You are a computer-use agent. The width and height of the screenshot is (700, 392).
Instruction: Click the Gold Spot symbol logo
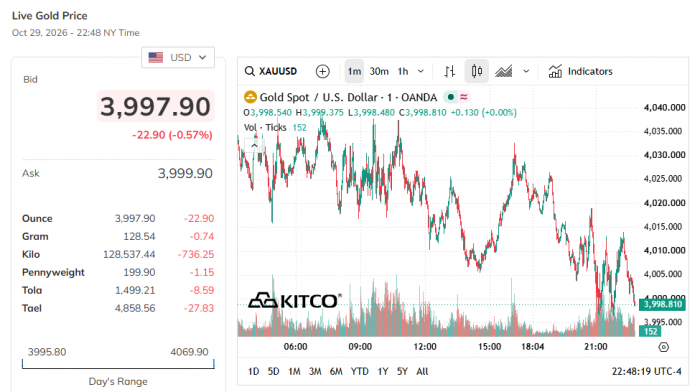(x=250, y=97)
